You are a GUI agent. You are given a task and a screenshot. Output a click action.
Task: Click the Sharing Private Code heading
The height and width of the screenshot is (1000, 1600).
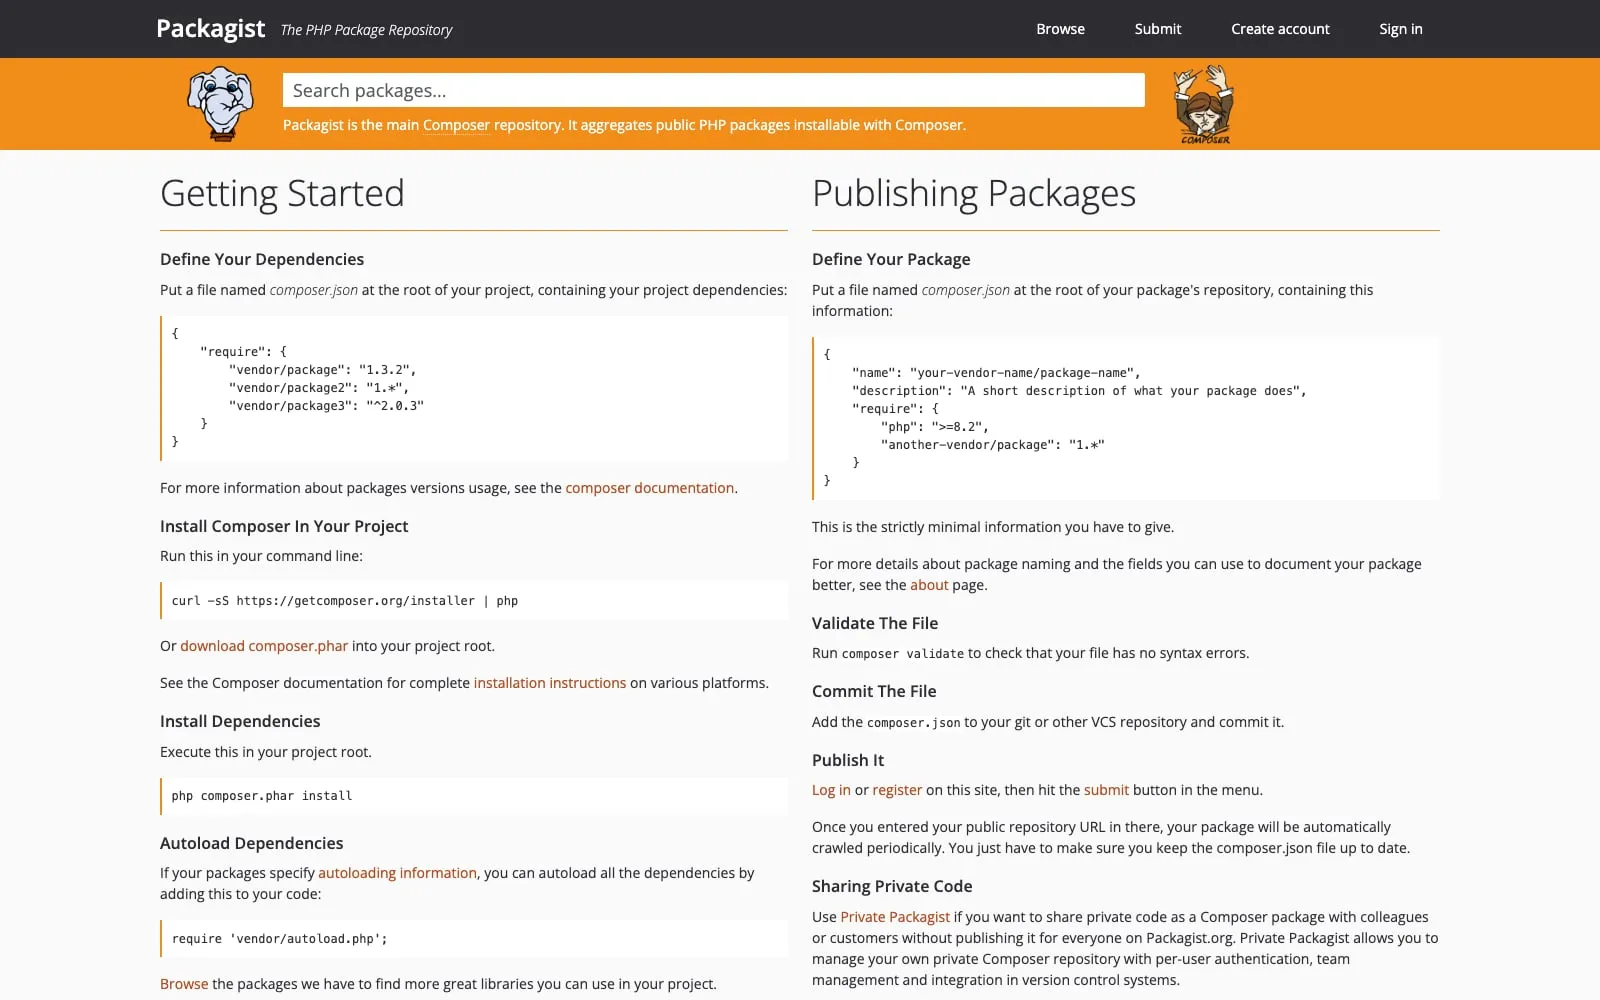(x=892, y=886)
